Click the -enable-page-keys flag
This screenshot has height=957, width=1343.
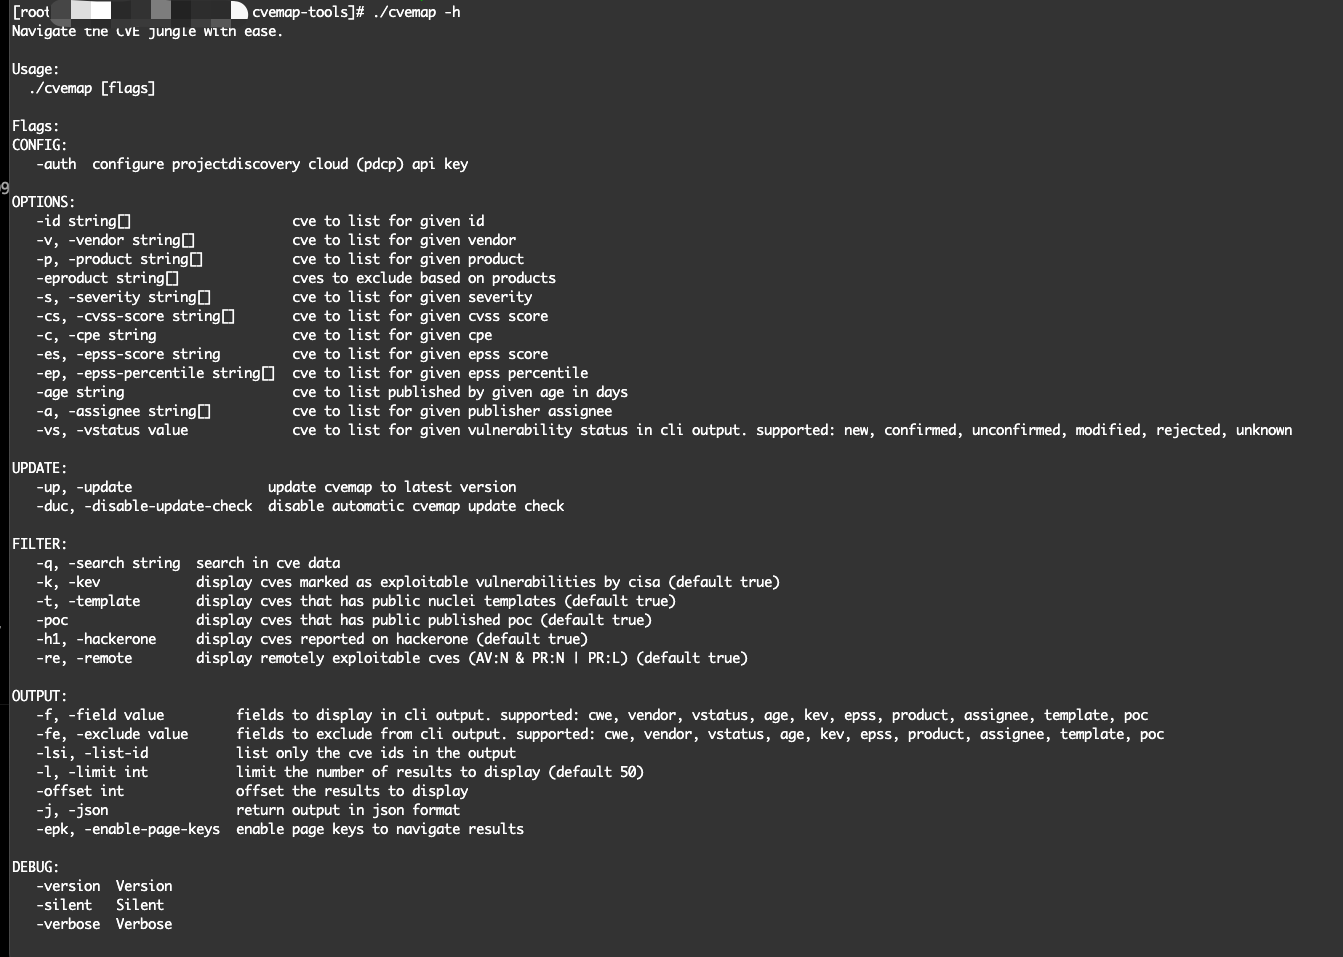point(152,829)
